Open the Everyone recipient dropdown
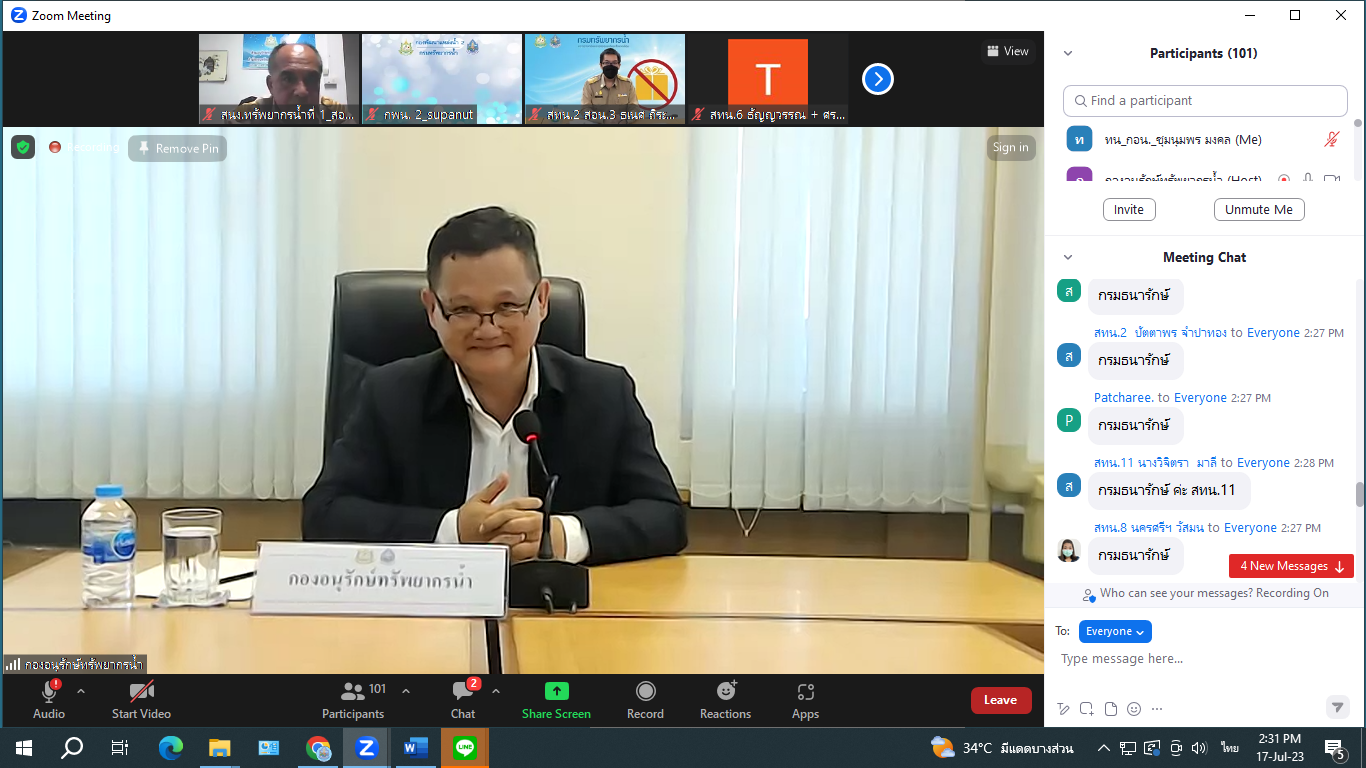Image resolution: width=1366 pixels, height=768 pixels. click(1115, 631)
